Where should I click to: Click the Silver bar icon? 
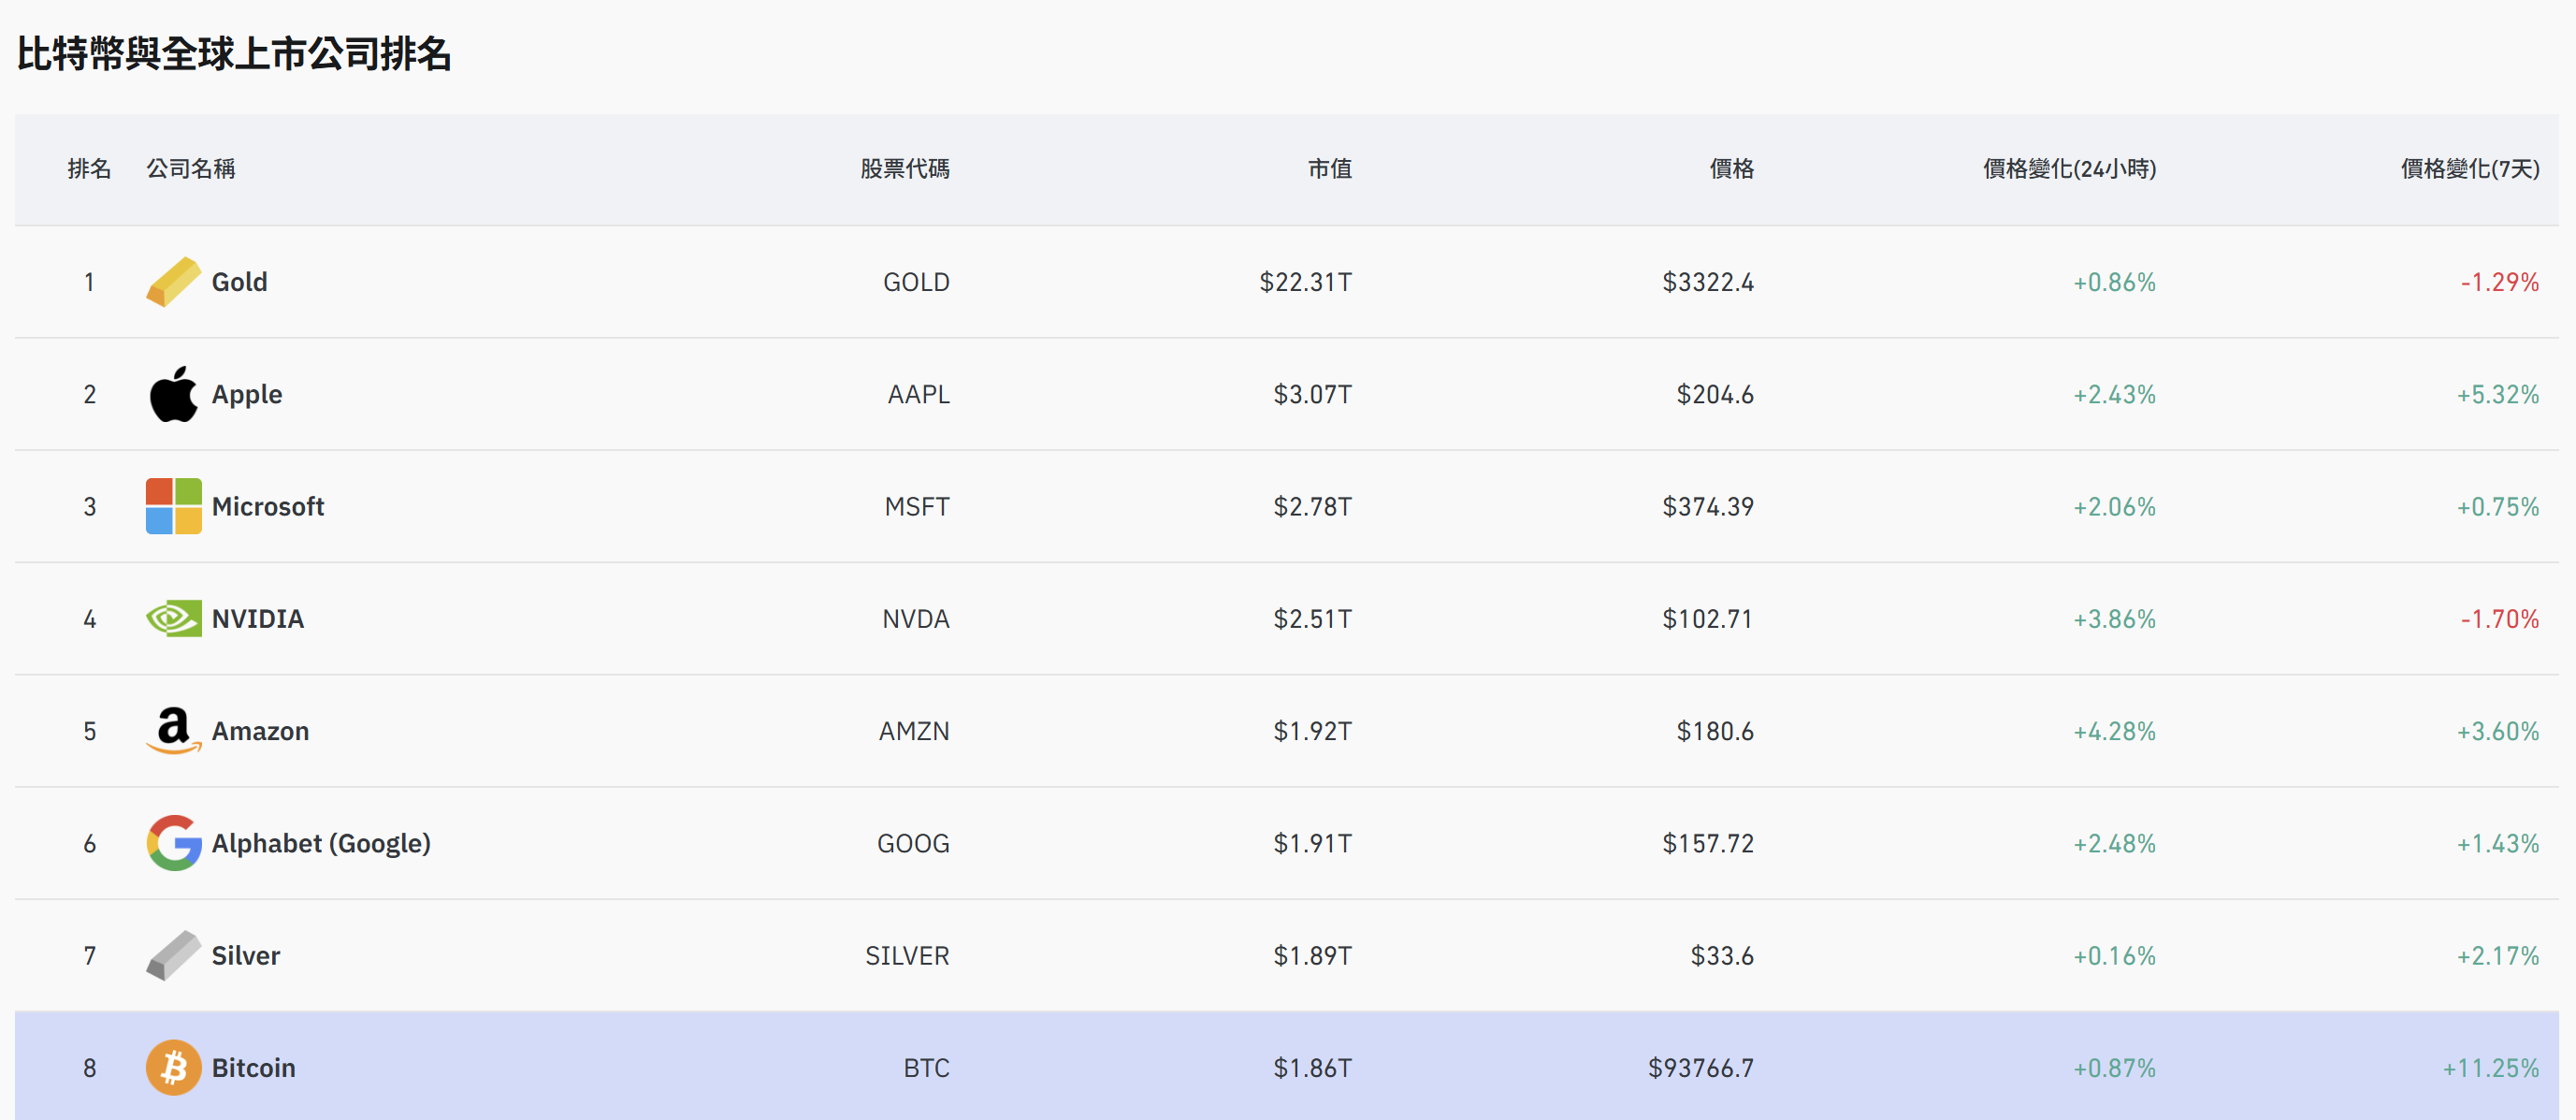click(x=173, y=955)
